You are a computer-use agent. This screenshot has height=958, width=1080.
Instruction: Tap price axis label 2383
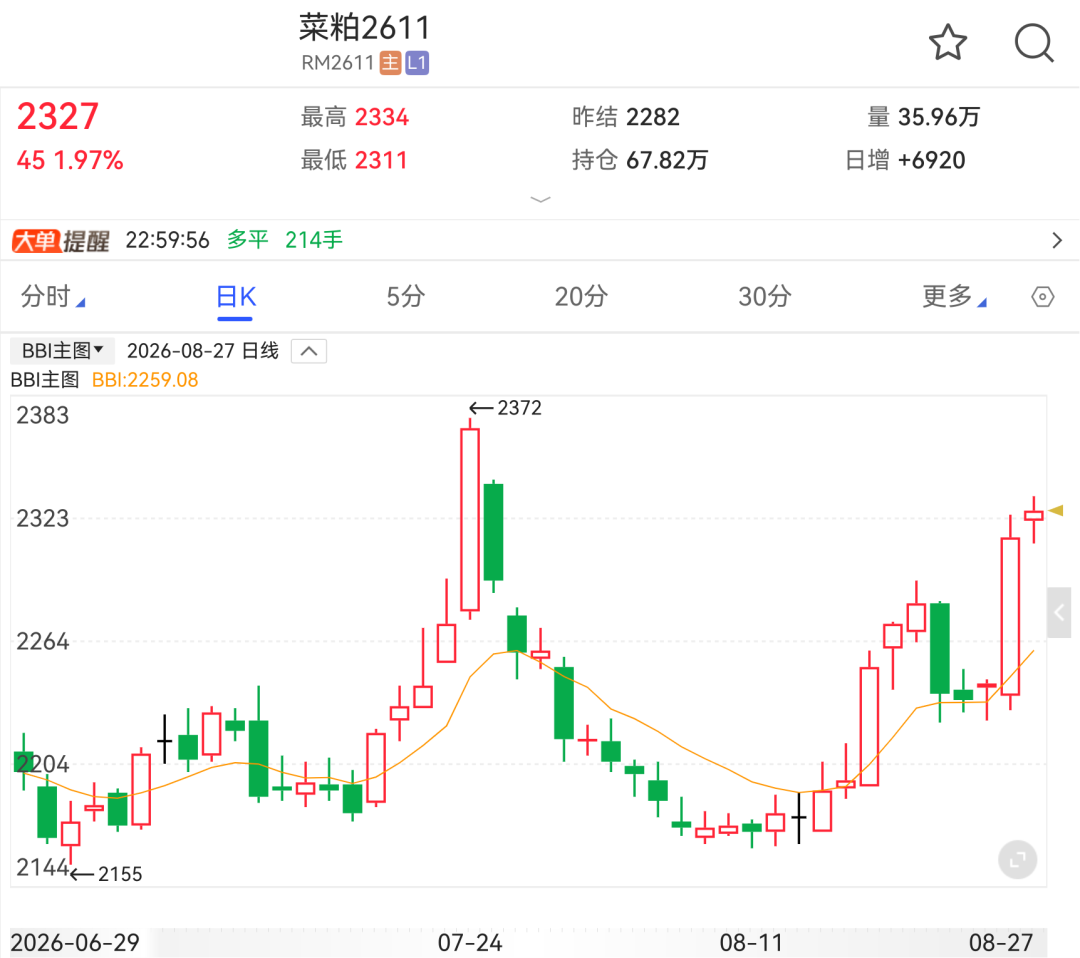pos(43,415)
